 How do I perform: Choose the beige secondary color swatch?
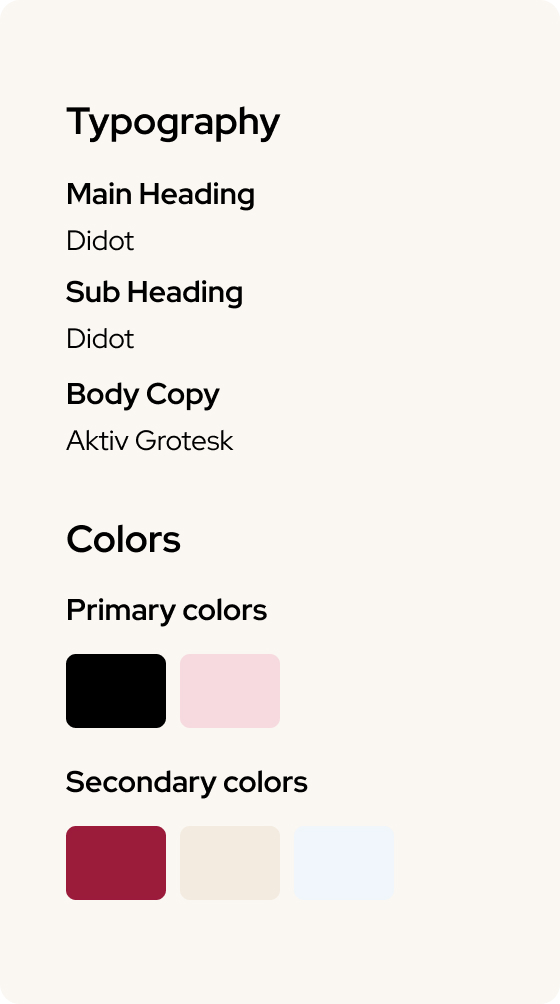click(x=230, y=862)
